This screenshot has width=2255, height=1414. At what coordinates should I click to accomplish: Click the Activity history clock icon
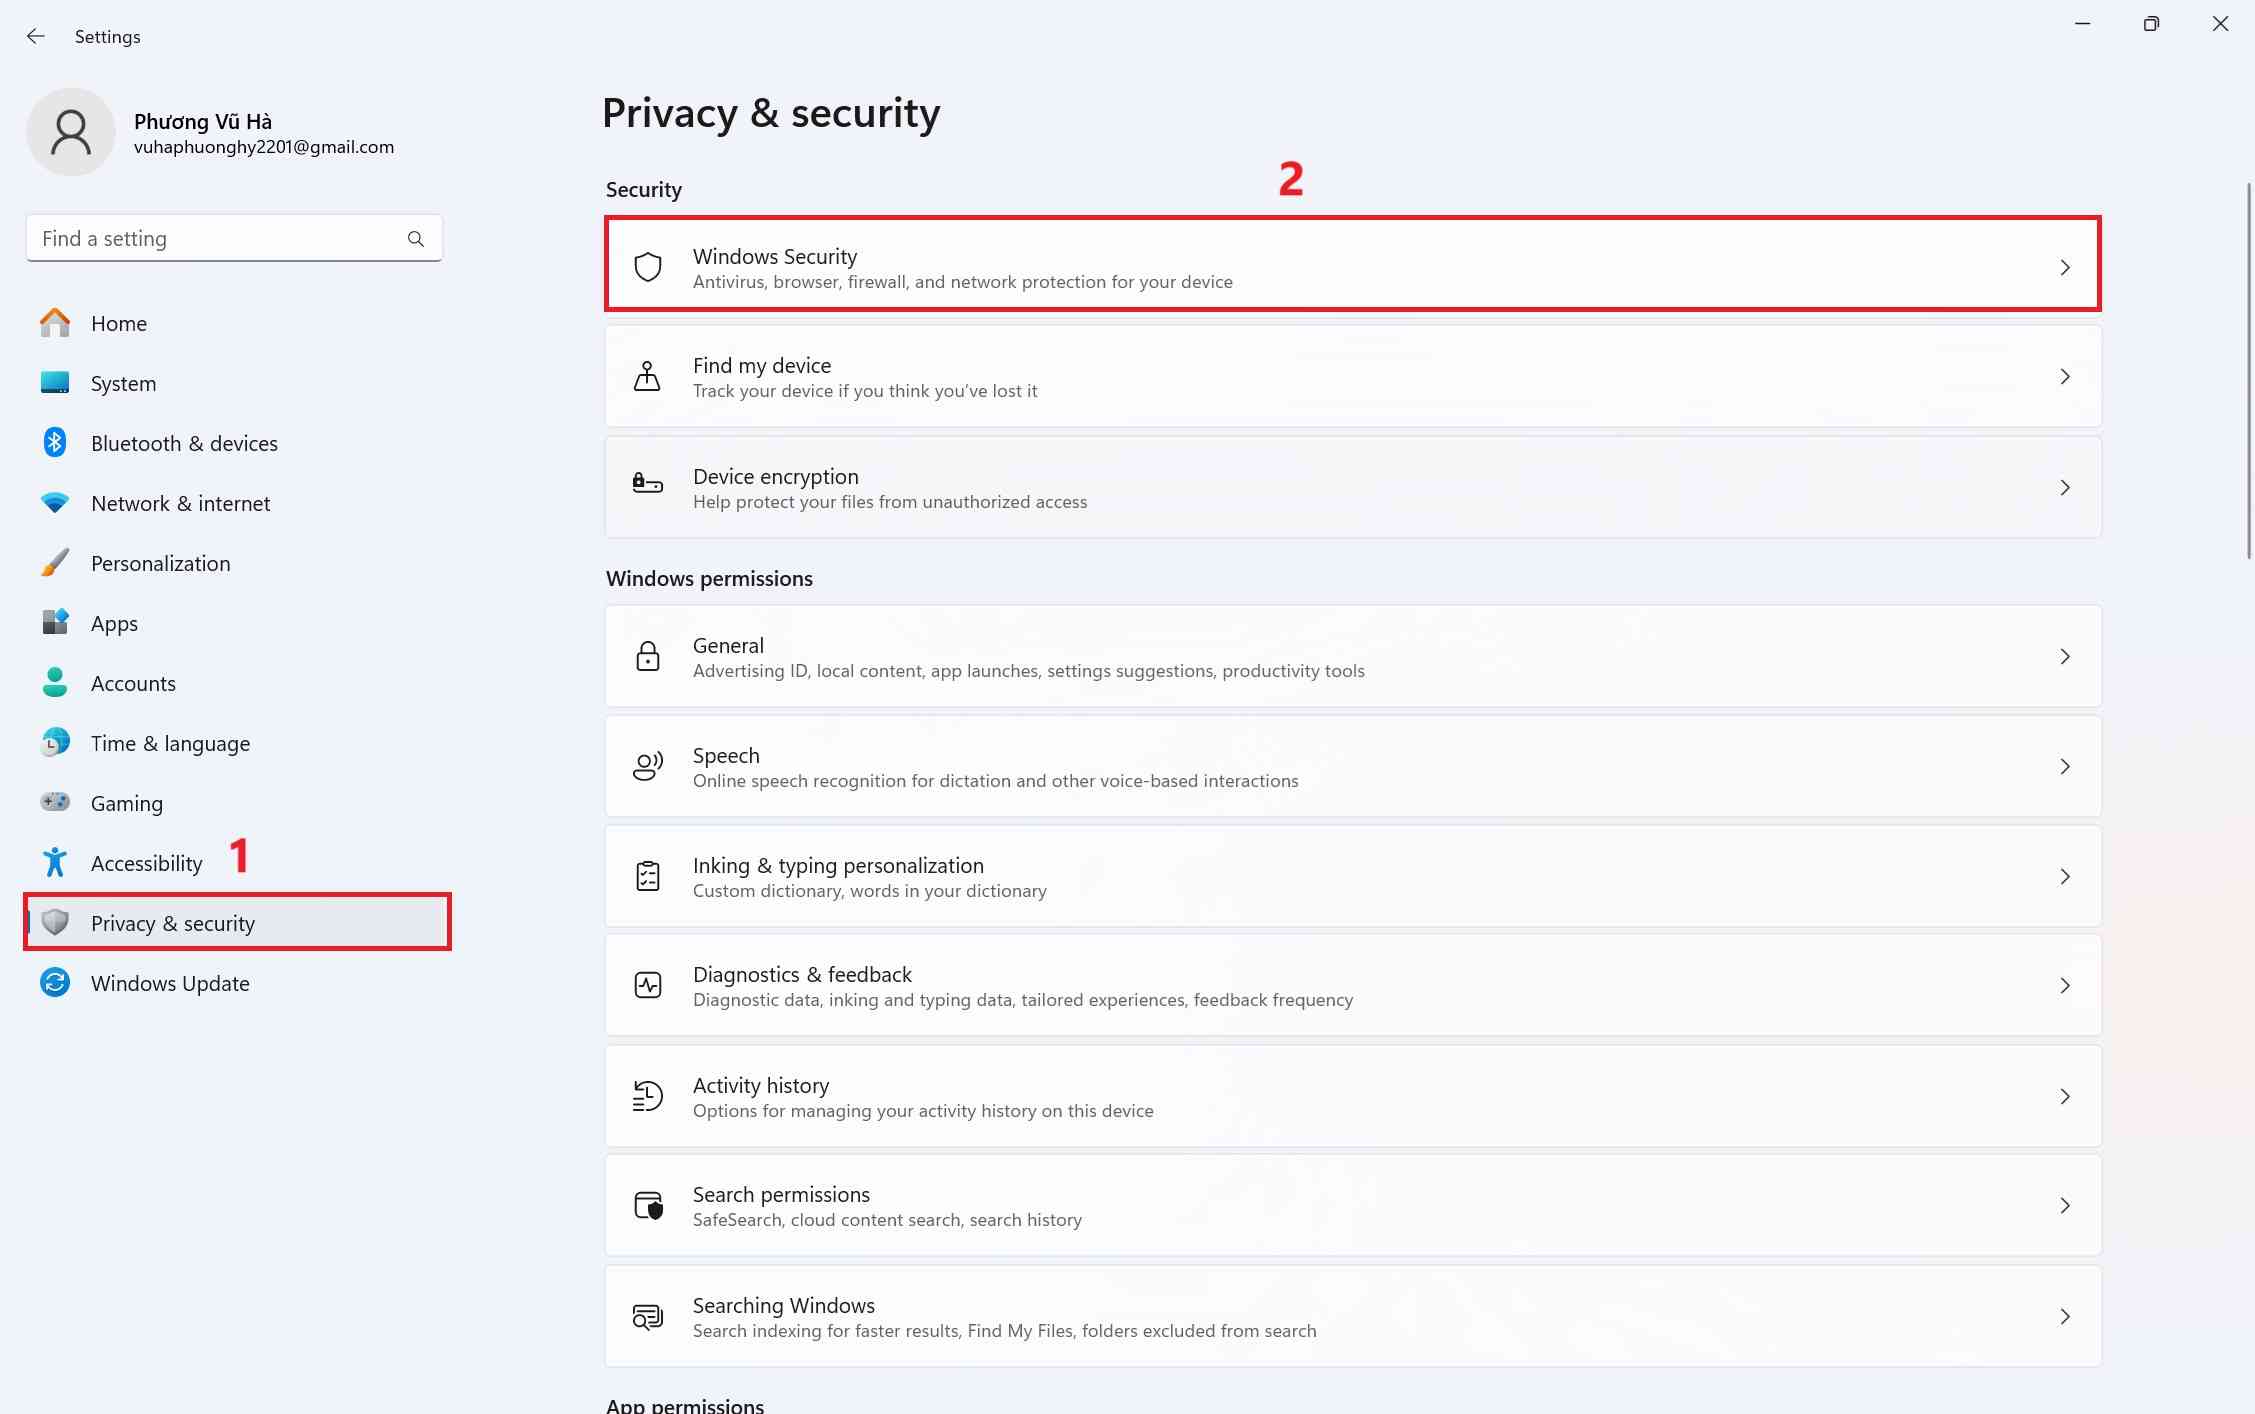648,1096
